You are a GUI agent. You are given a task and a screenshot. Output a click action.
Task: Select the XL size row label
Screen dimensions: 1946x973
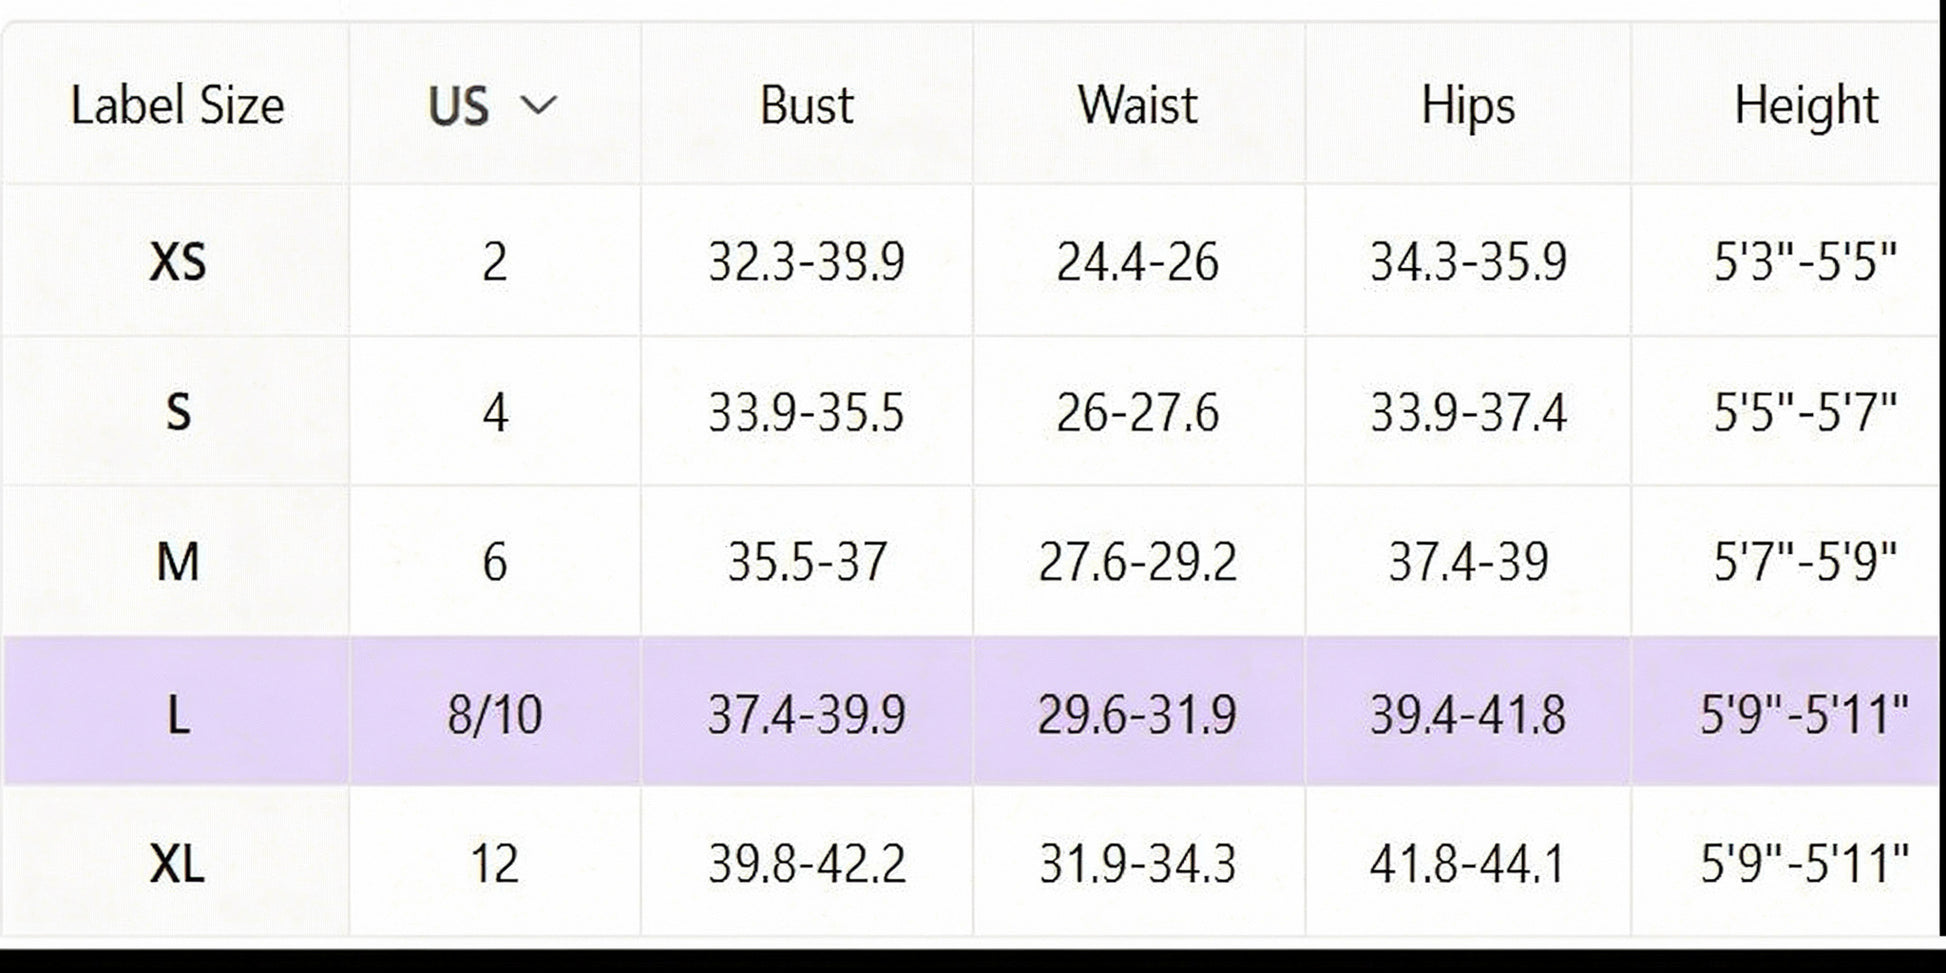click(177, 863)
